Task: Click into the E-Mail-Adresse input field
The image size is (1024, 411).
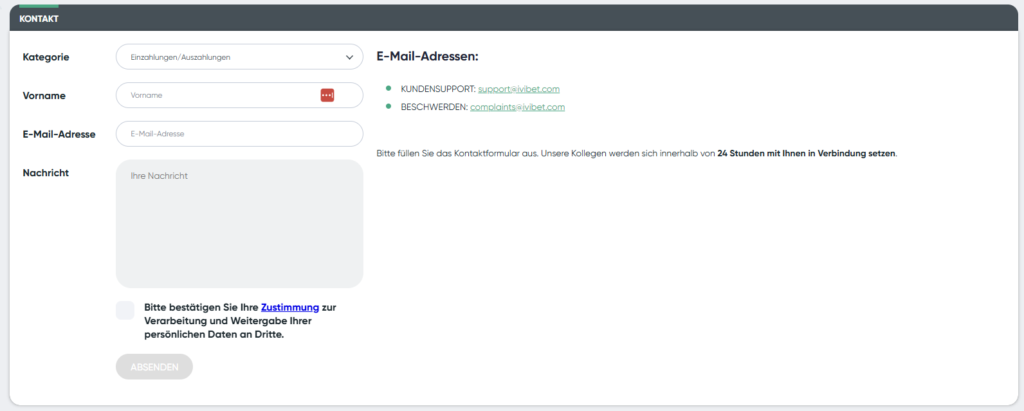Action: click(x=239, y=134)
